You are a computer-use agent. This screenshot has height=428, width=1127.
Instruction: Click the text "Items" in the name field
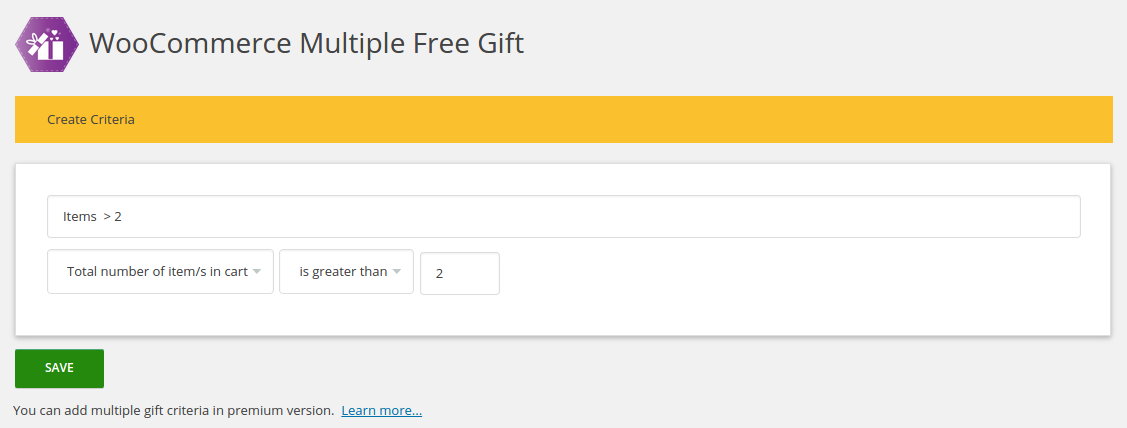point(80,217)
